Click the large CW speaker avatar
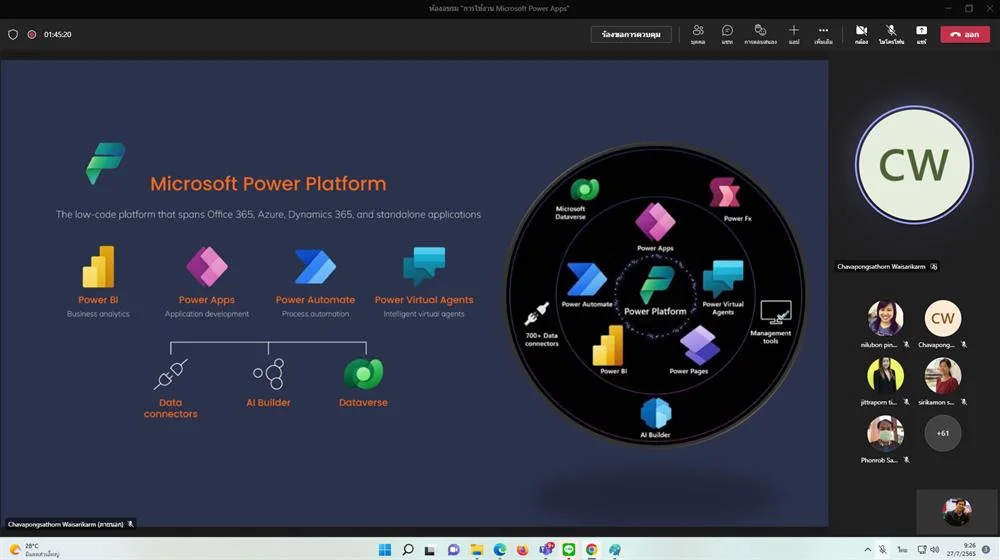 click(914, 165)
